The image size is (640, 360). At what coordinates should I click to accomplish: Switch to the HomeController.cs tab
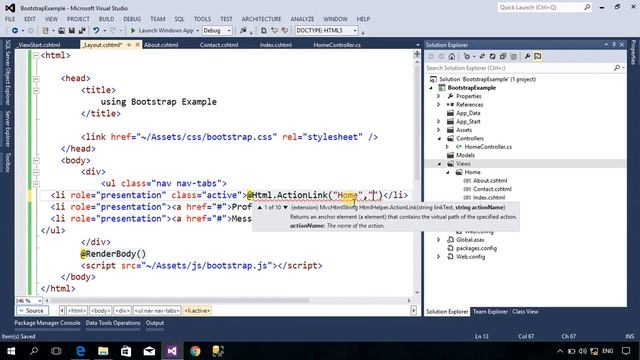click(337, 45)
